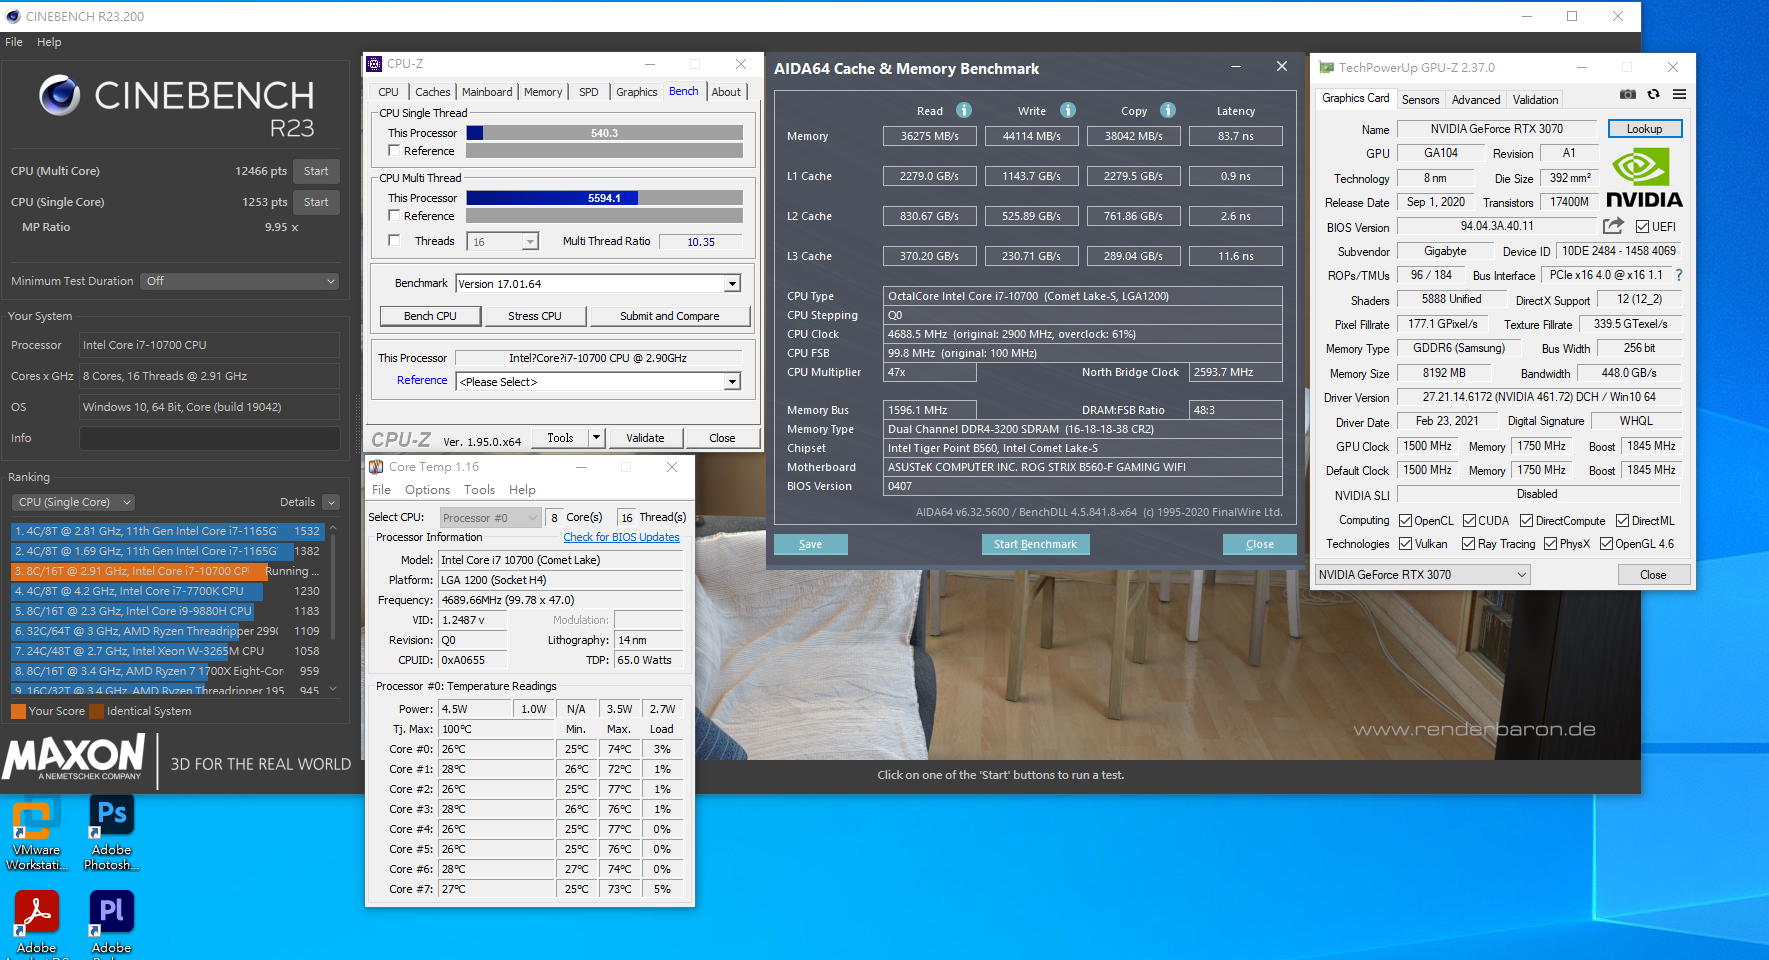This screenshot has height=960, width=1769.
Task: Toggle the DirectCompute checkbox in GPU-Z
Action: [x=1526, y=521]
